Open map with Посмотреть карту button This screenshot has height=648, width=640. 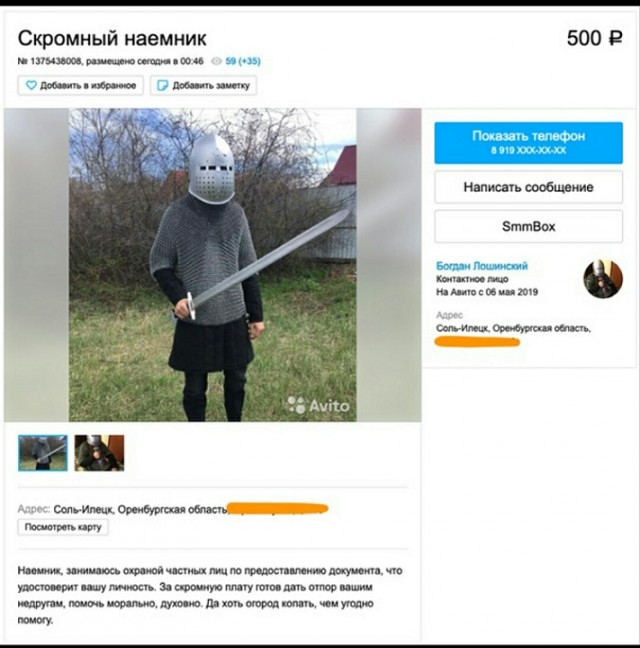63,527
